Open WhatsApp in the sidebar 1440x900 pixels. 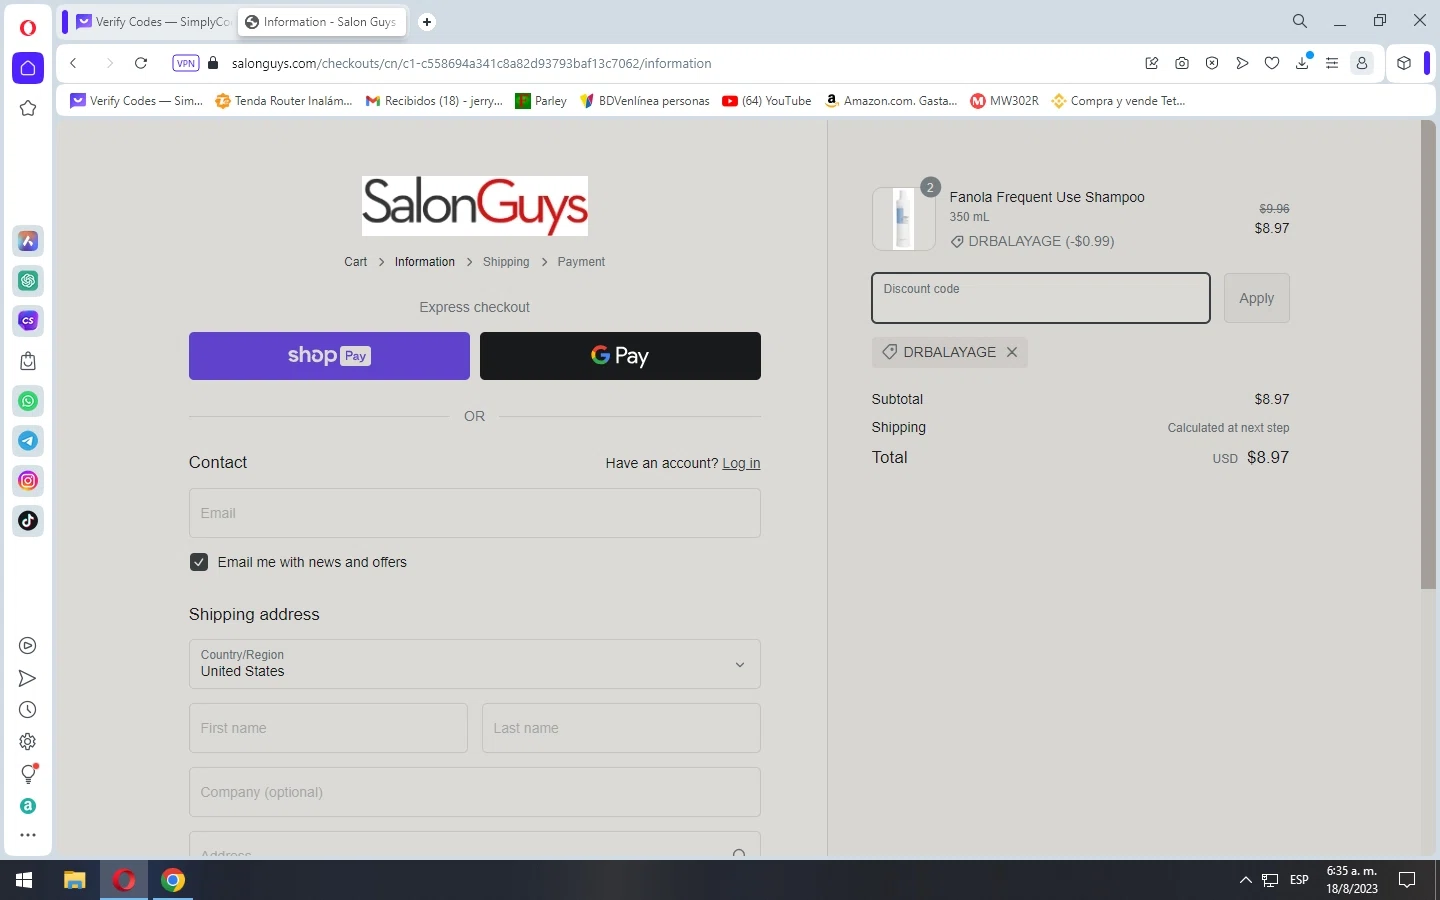pyautogui.click(x=28, y=401)
